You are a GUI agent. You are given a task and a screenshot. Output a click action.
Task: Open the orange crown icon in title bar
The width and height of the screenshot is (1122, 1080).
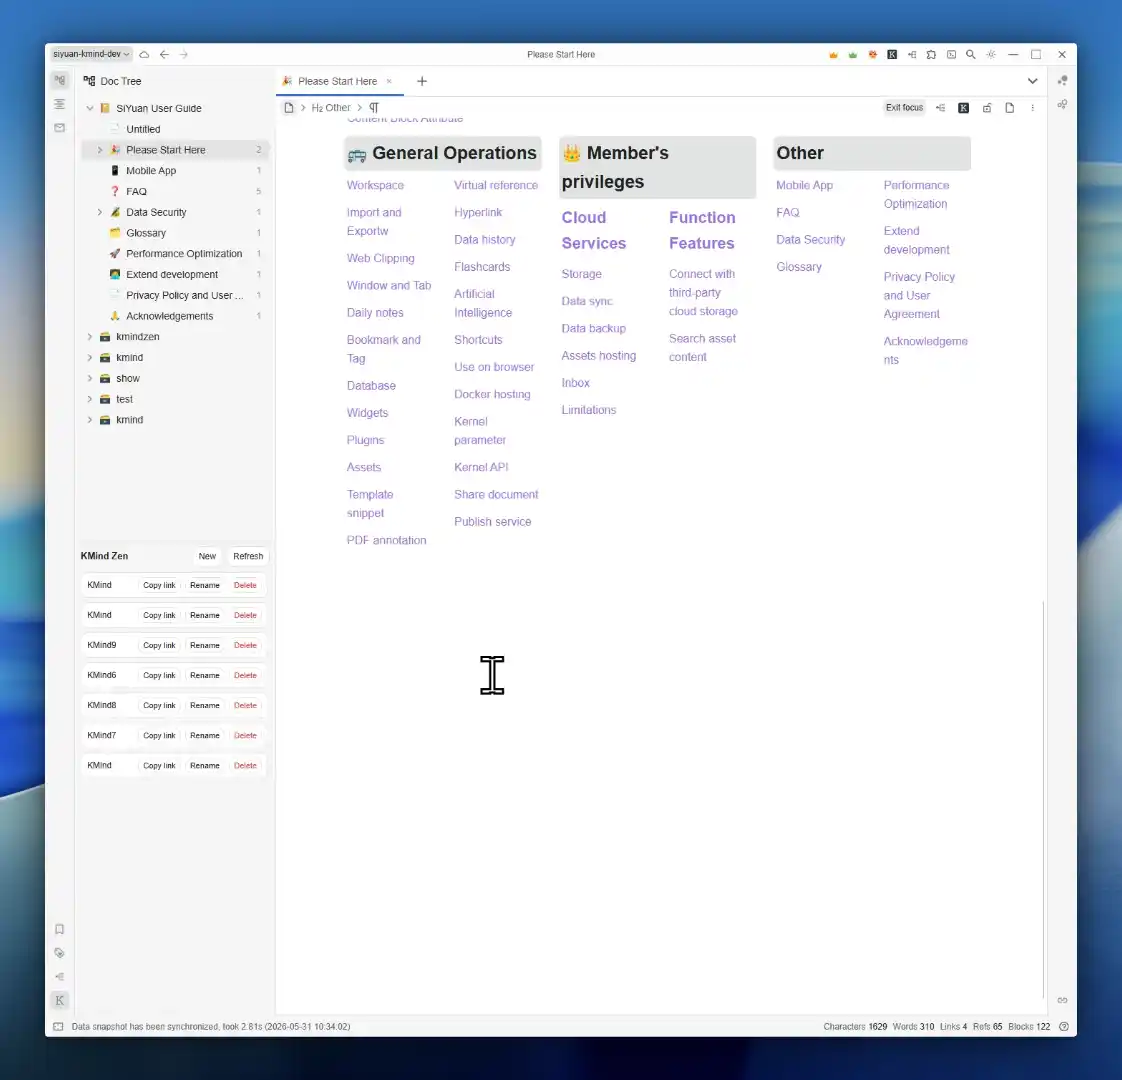(x=833, y=54)
